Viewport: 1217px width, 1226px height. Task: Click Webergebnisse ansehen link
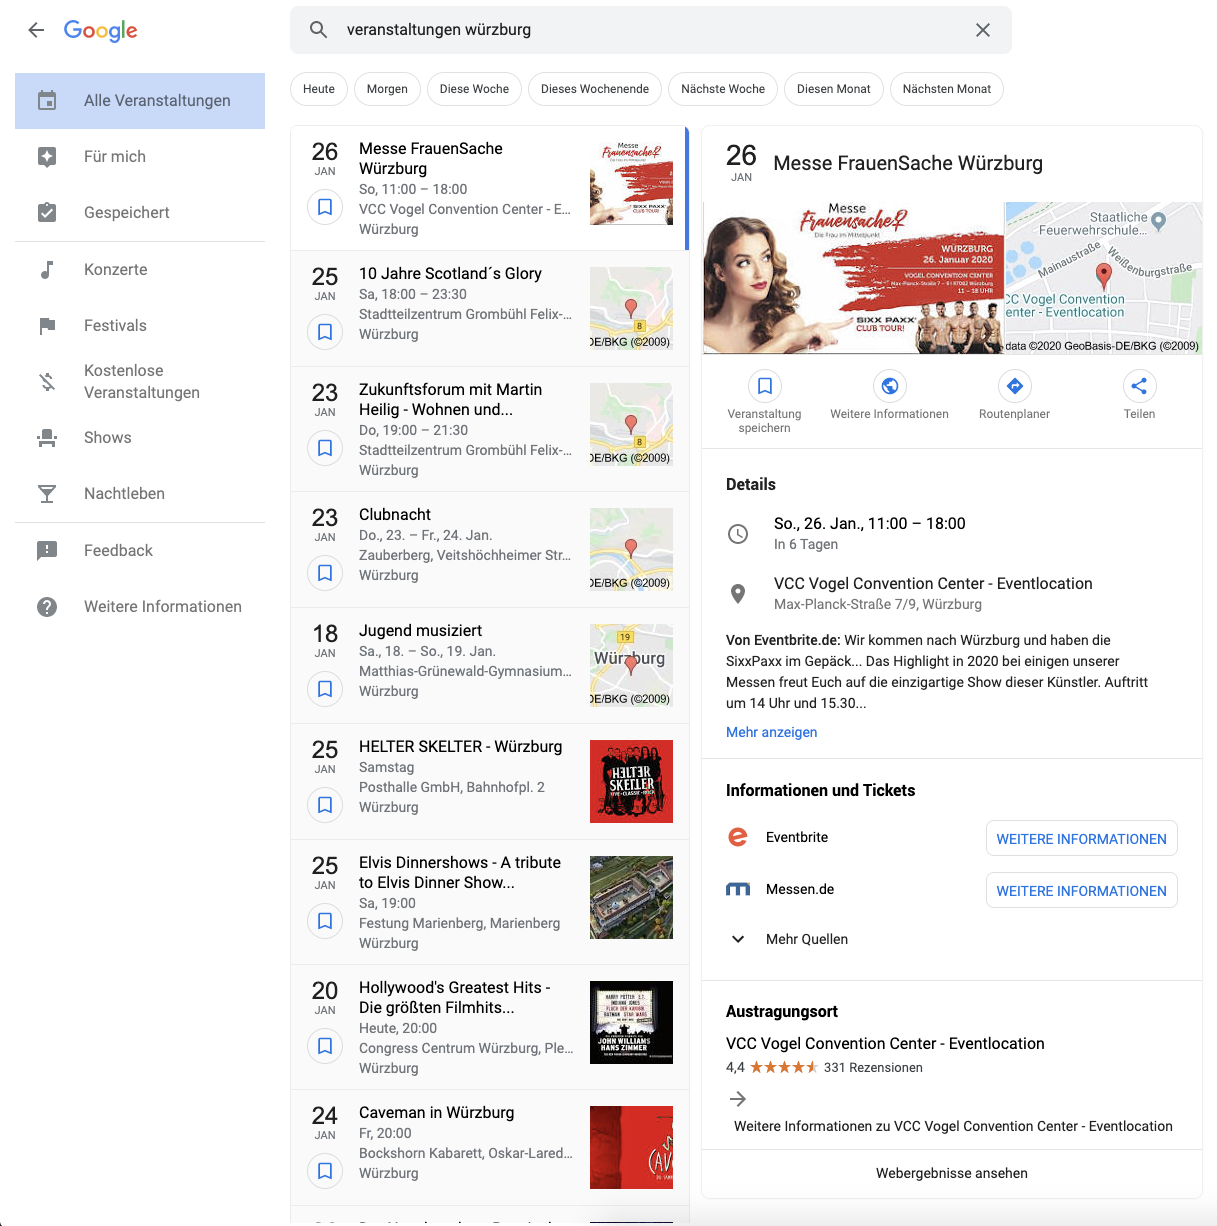952,1174
